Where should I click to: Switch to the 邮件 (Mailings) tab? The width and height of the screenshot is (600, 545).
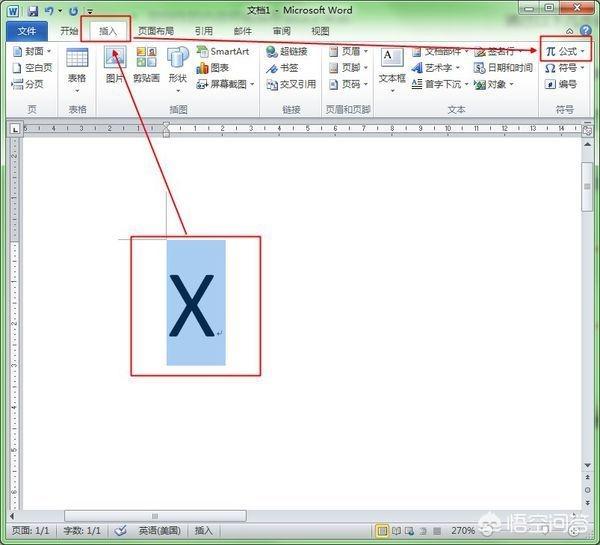(243, 31)
